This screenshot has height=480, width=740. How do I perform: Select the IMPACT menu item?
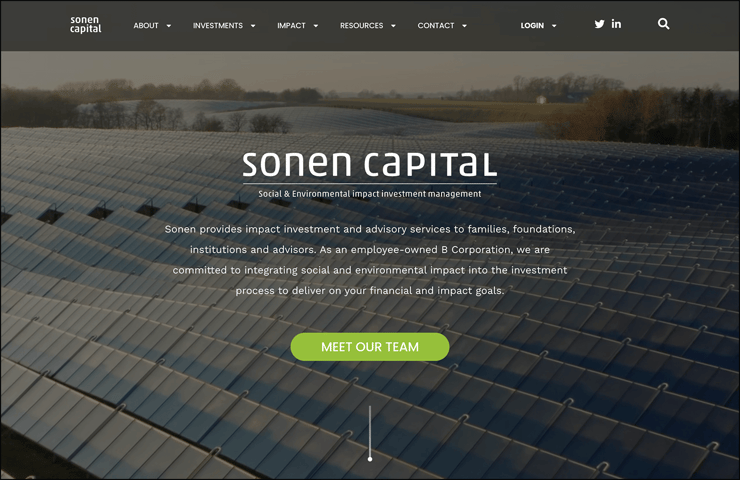coord(291,25)
